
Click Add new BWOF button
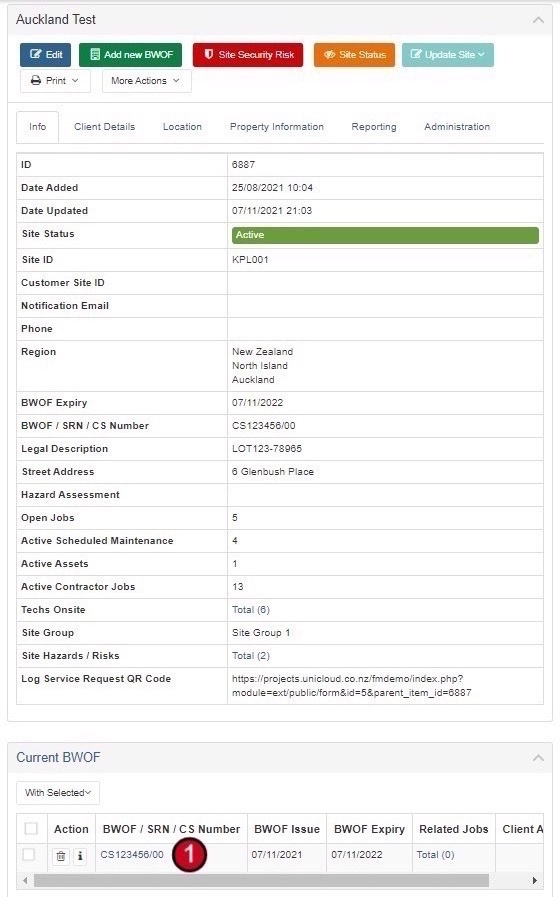[x=130, y=55]
